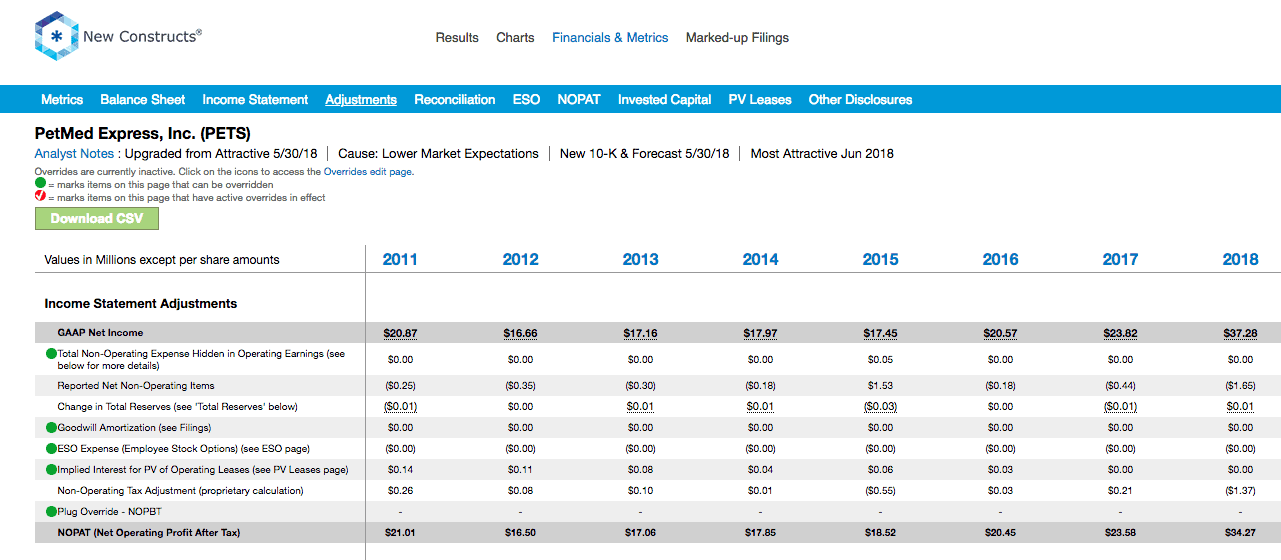The width and height of the screenshot is (1281, 560).
Task: Open Financials & Metrics navigation item
Action: (610, 38)
